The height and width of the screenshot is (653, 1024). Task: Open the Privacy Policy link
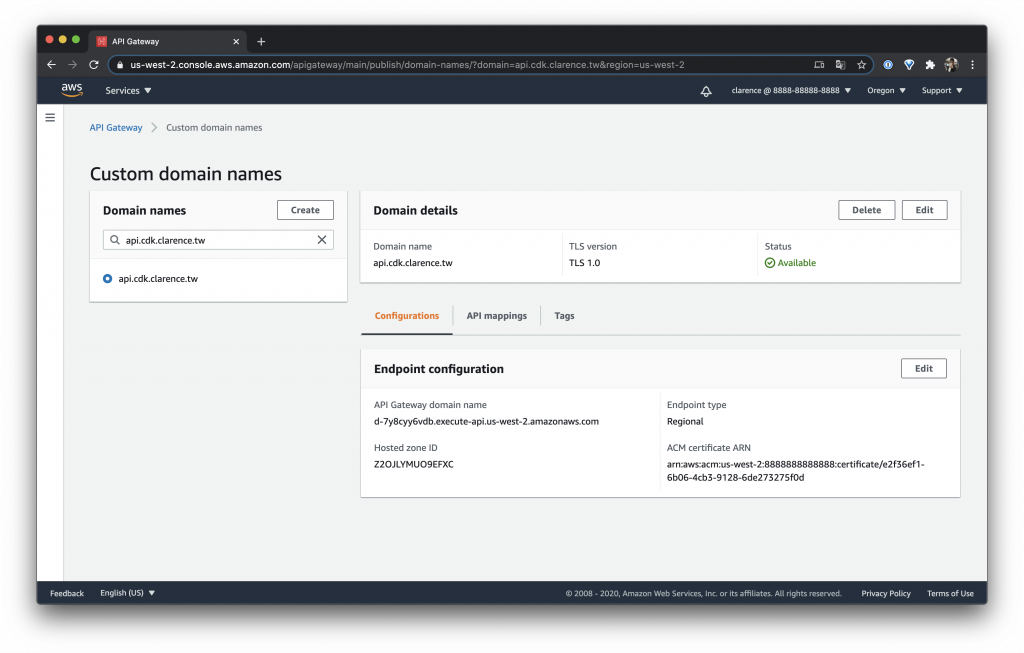(x=886, y=593)
